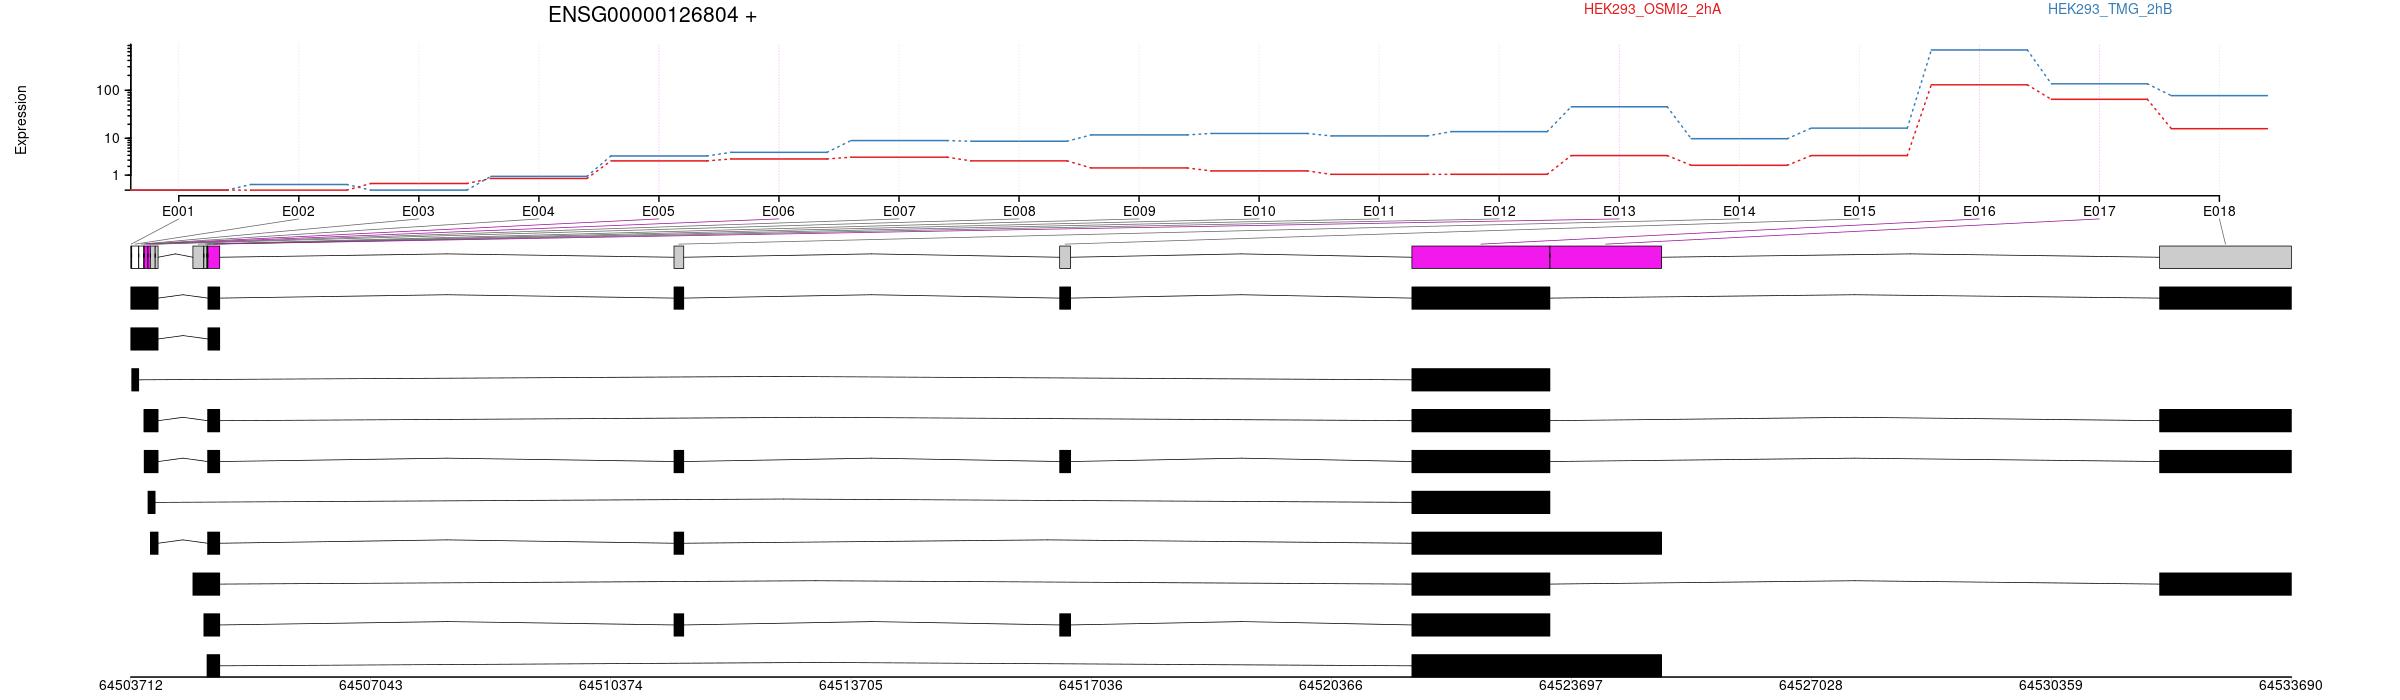This screenshot has height=700, width=2400.
Task: Click exon label E002
Action: [x=298, y=211]
